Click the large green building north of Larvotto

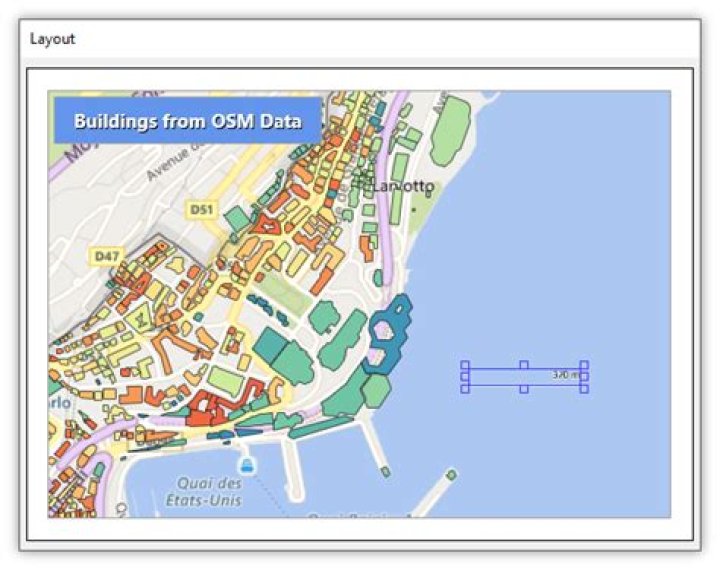452,132
